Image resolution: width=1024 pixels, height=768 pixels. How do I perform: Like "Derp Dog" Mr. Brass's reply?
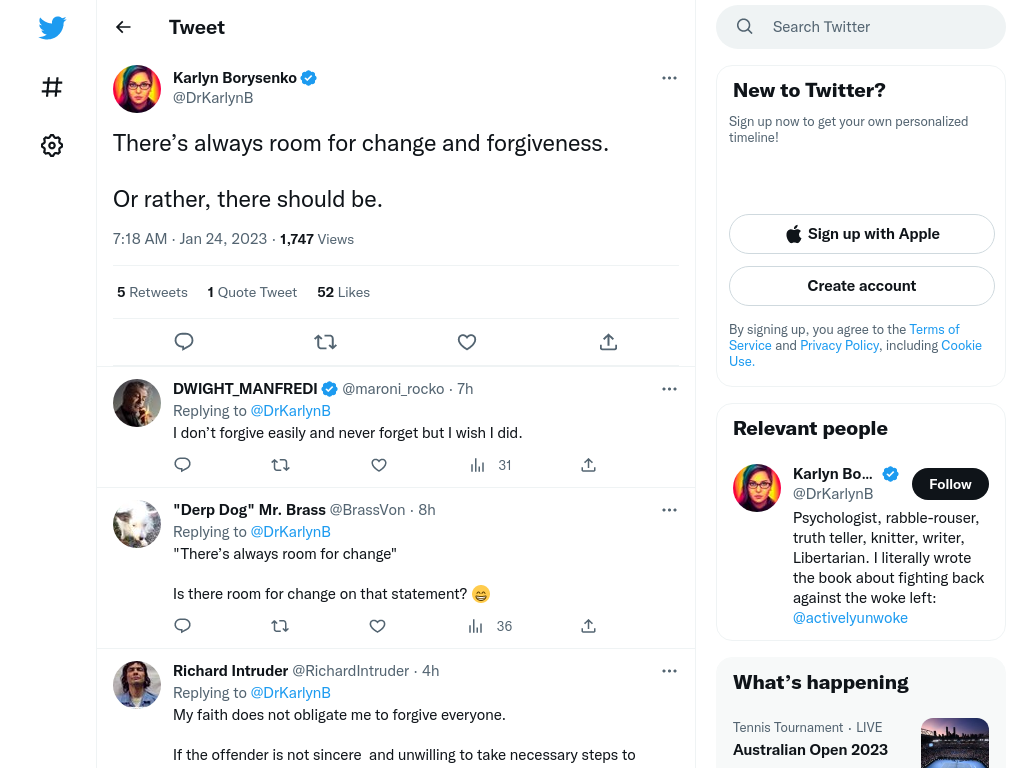[377, 626]
